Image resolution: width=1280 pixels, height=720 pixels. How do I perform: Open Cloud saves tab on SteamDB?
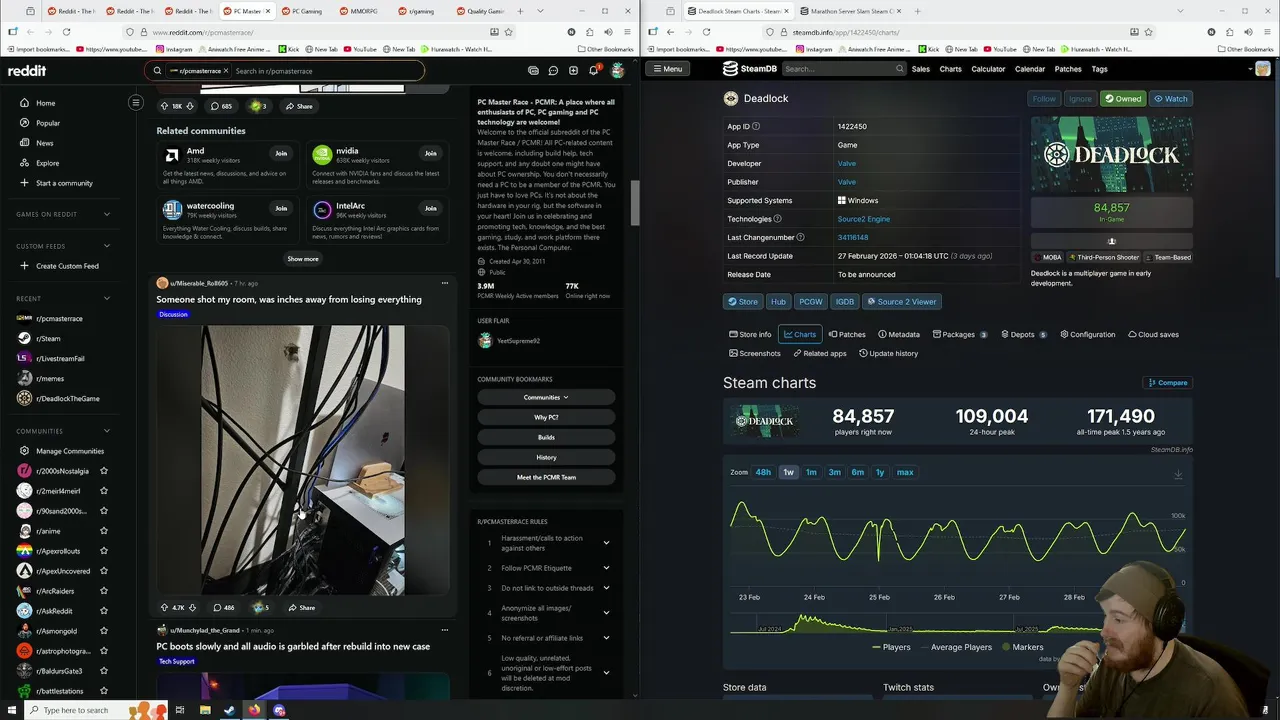(1153, 334)
